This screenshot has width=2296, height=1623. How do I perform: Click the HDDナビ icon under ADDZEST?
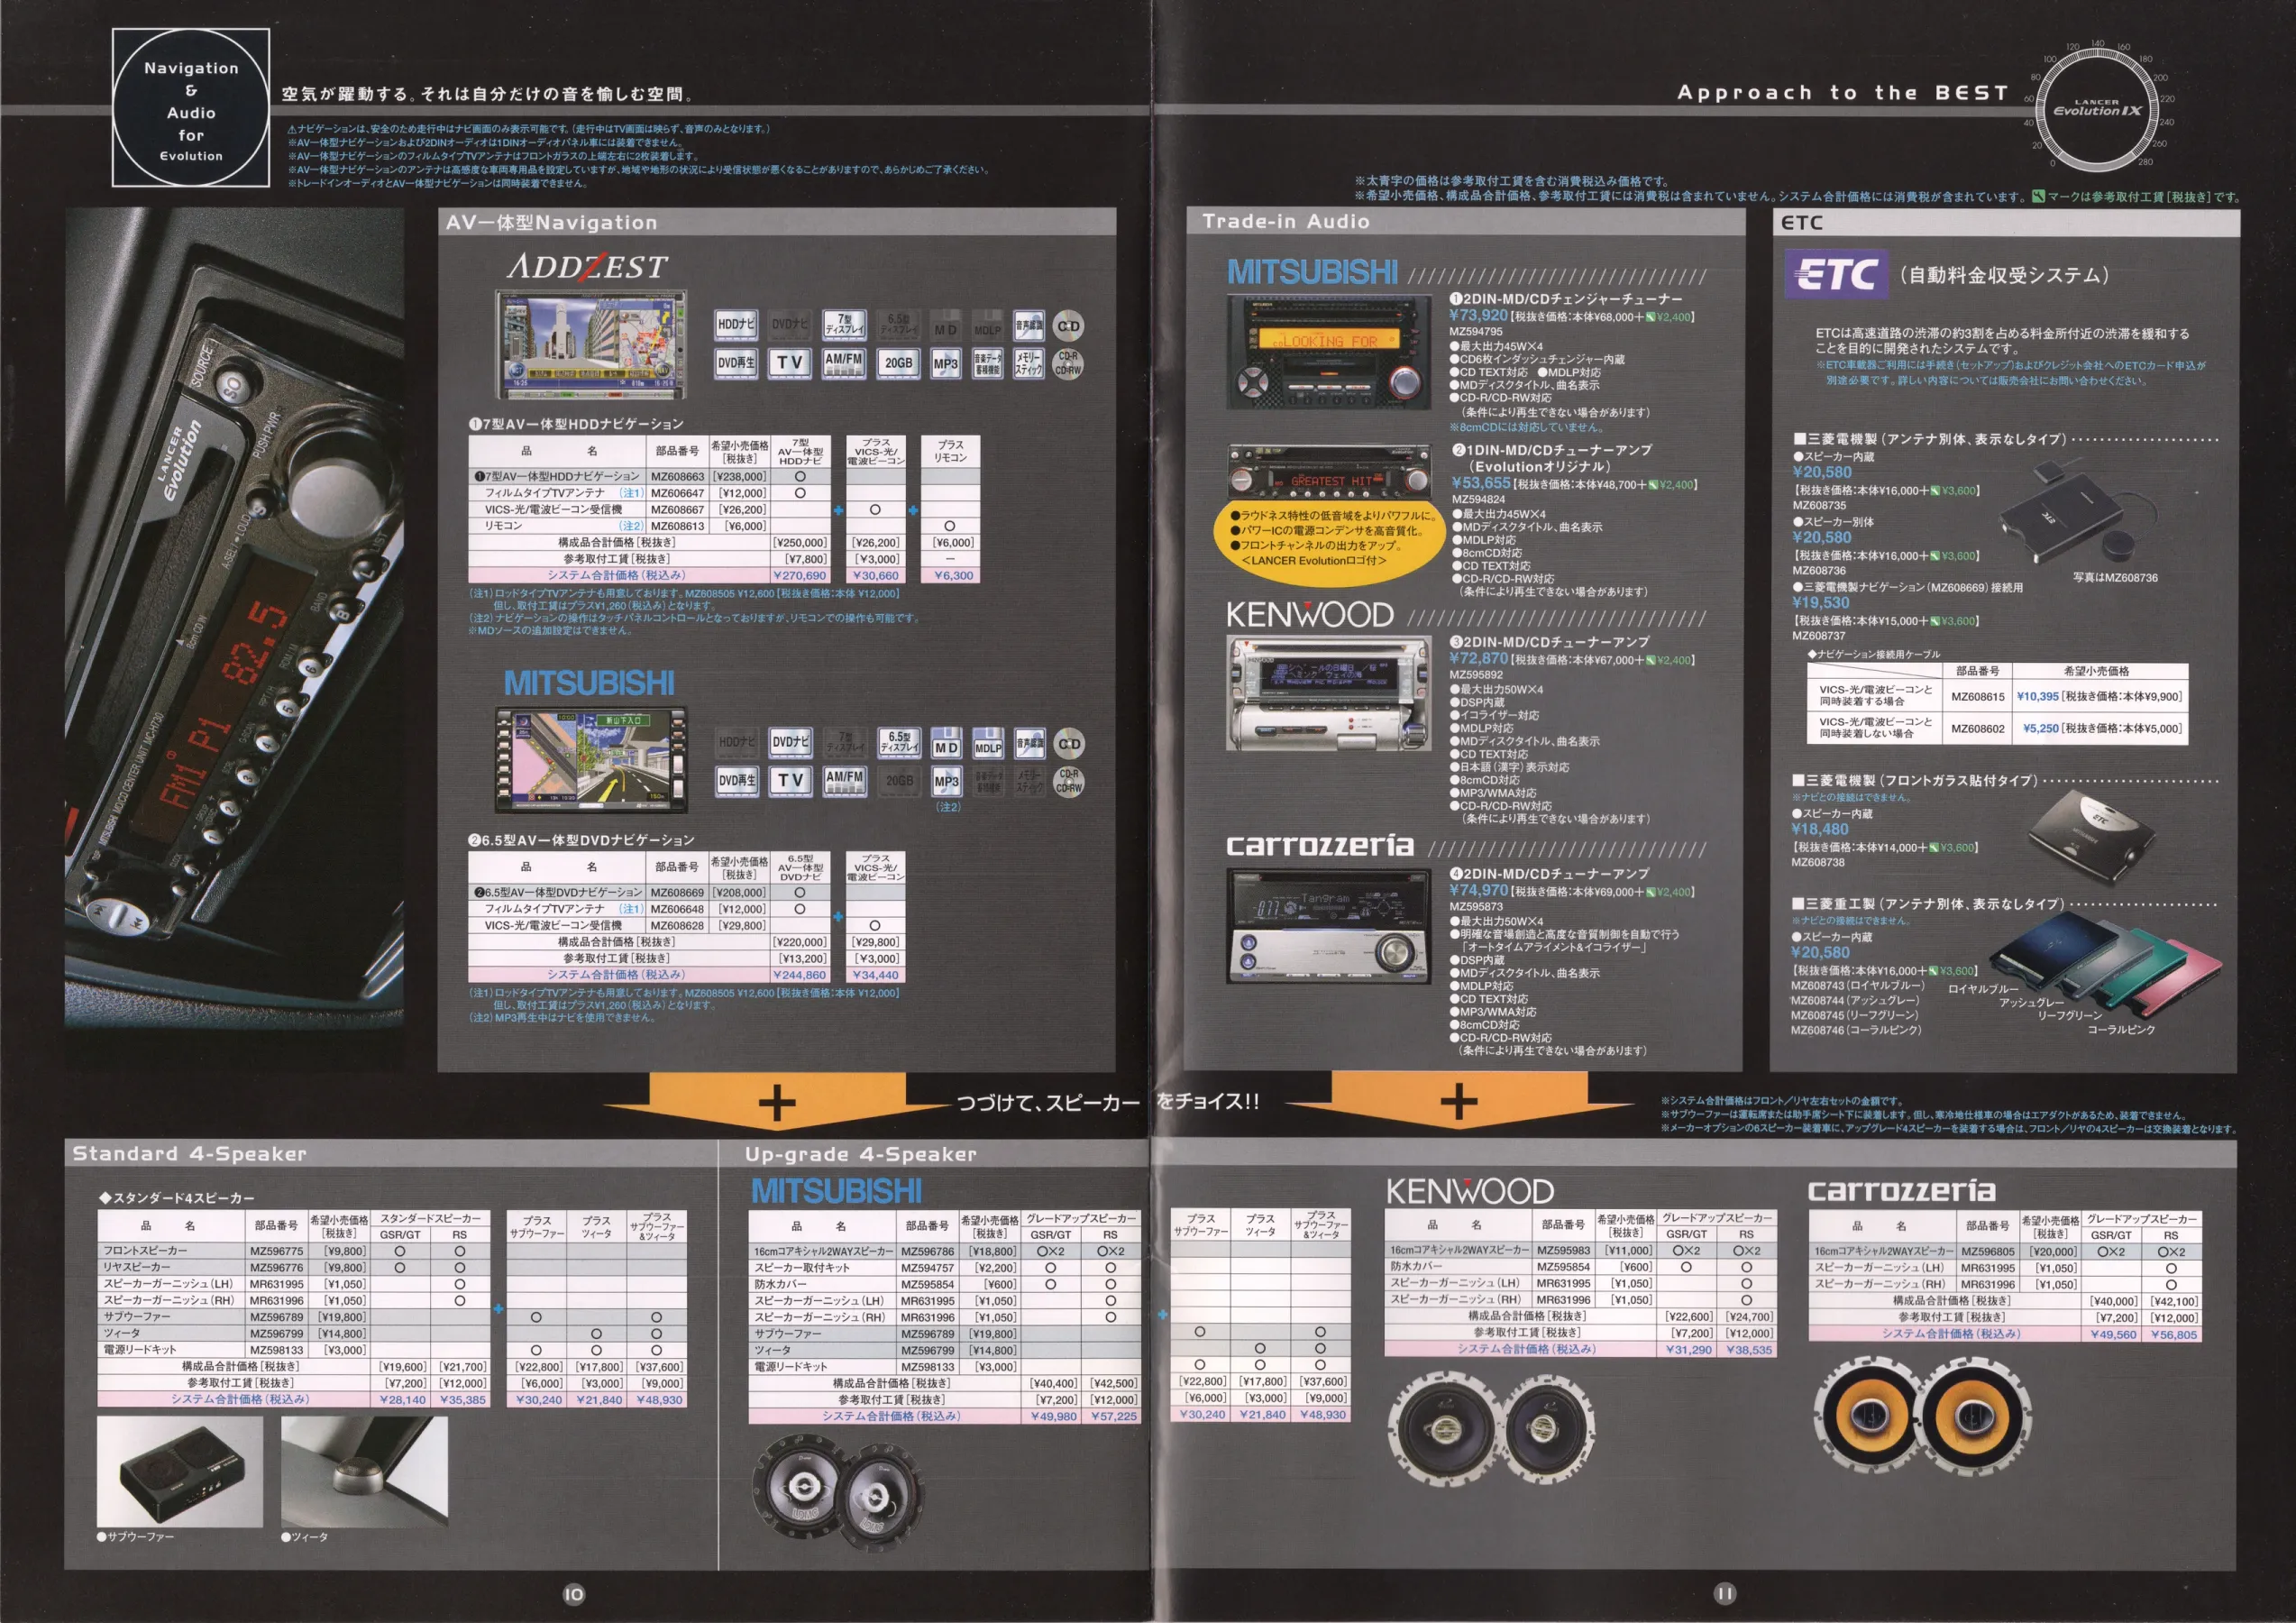click(736, 325)
